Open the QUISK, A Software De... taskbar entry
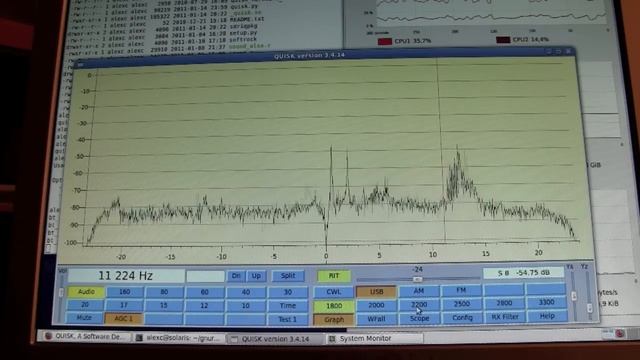This screenshot has height=360, width=640. pyautogui.click(x=85, y=336)
